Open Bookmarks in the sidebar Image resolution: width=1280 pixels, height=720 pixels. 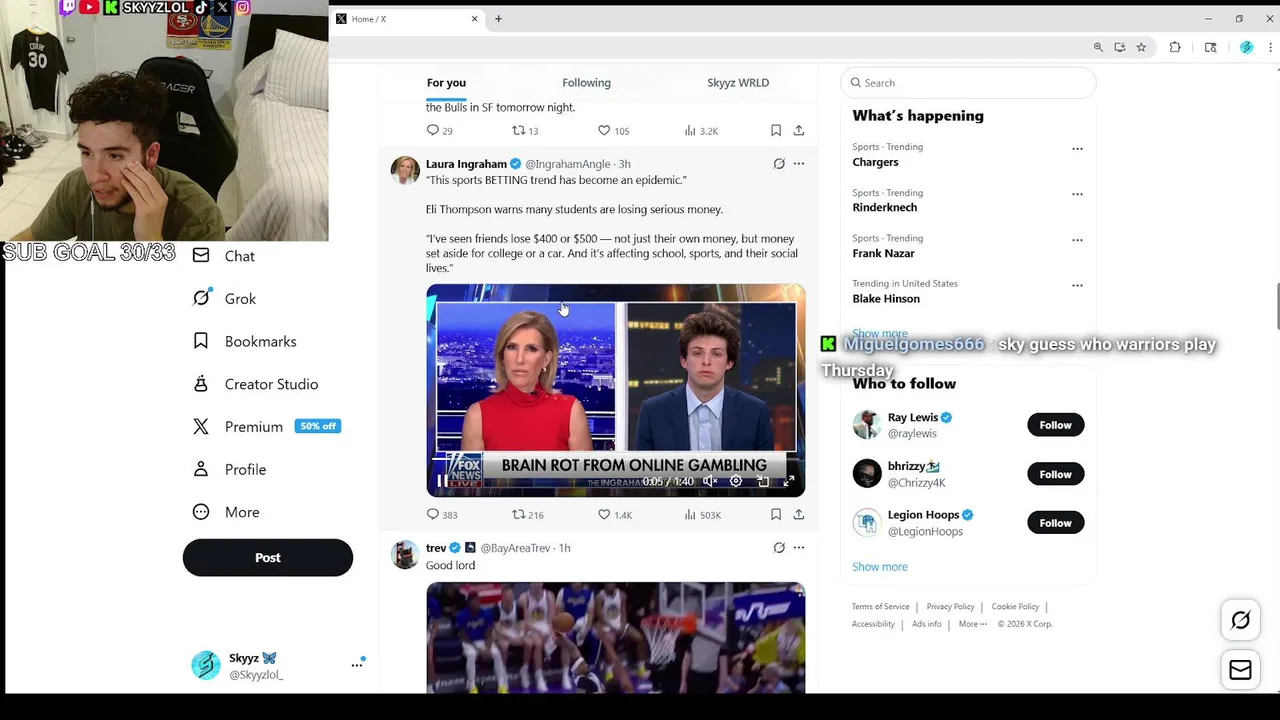click(x=244, y=341)
